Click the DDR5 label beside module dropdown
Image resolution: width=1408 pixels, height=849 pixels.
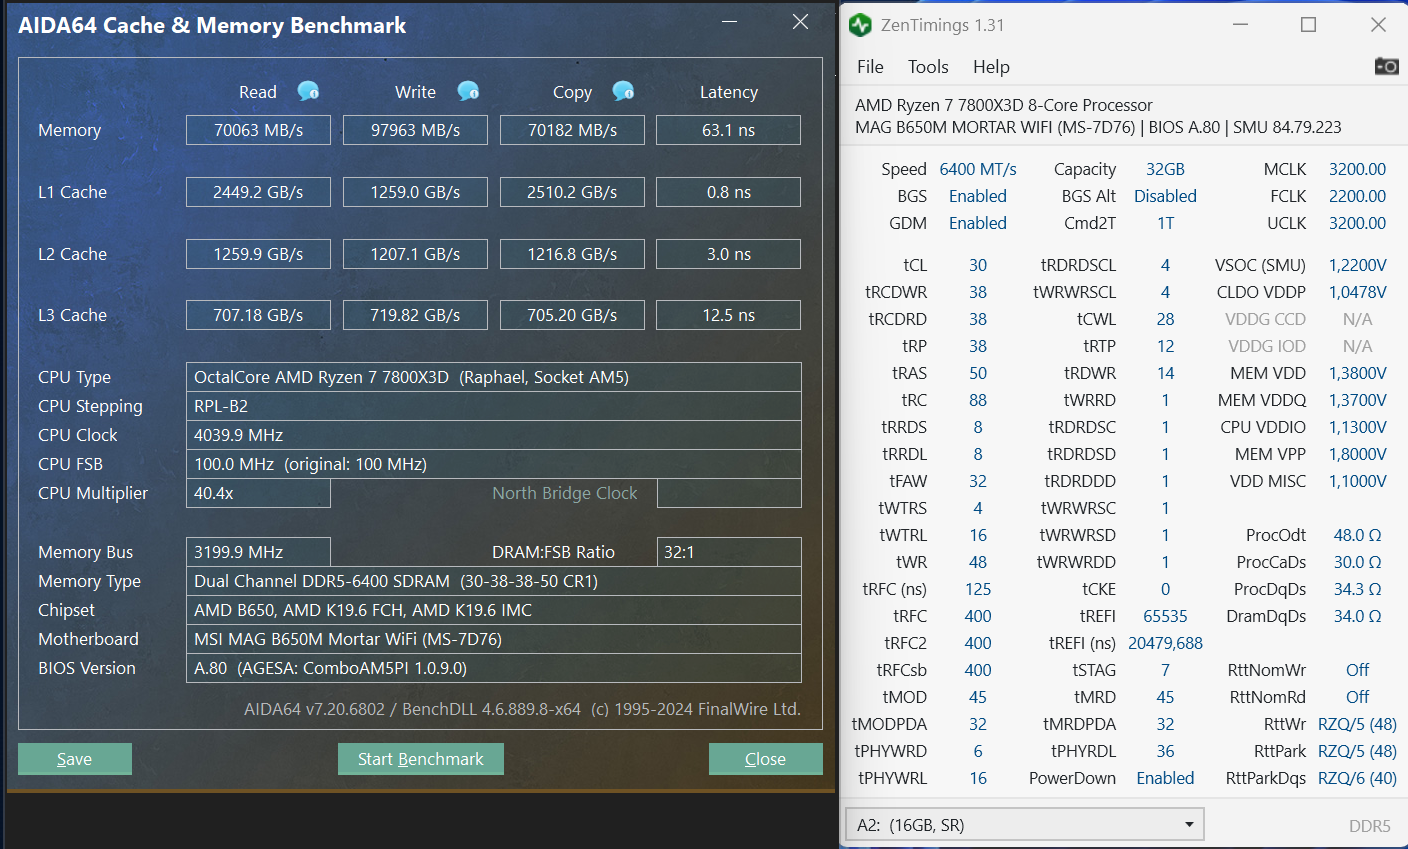(1369, 826)
